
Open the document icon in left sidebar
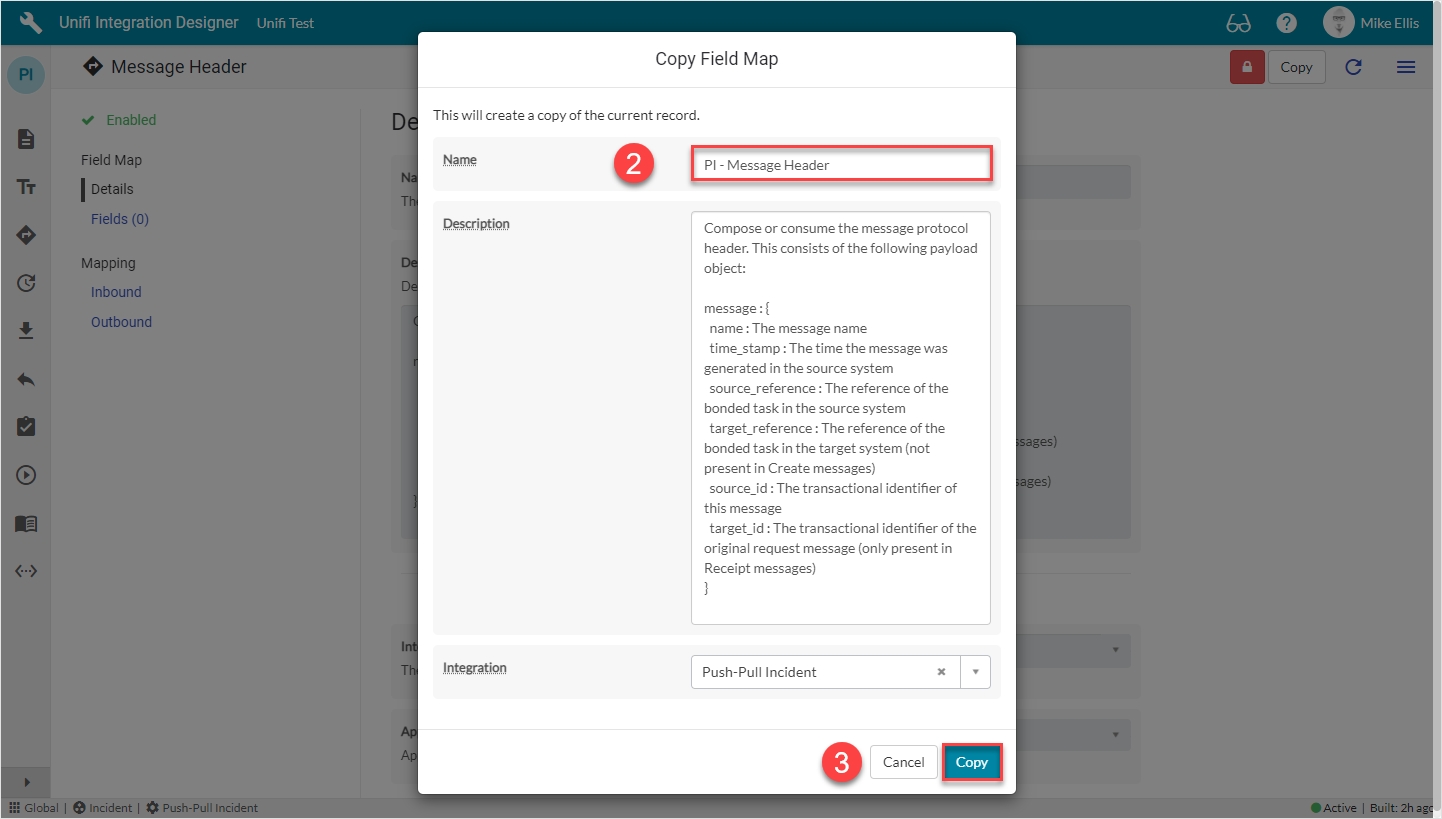click(26, 139)
